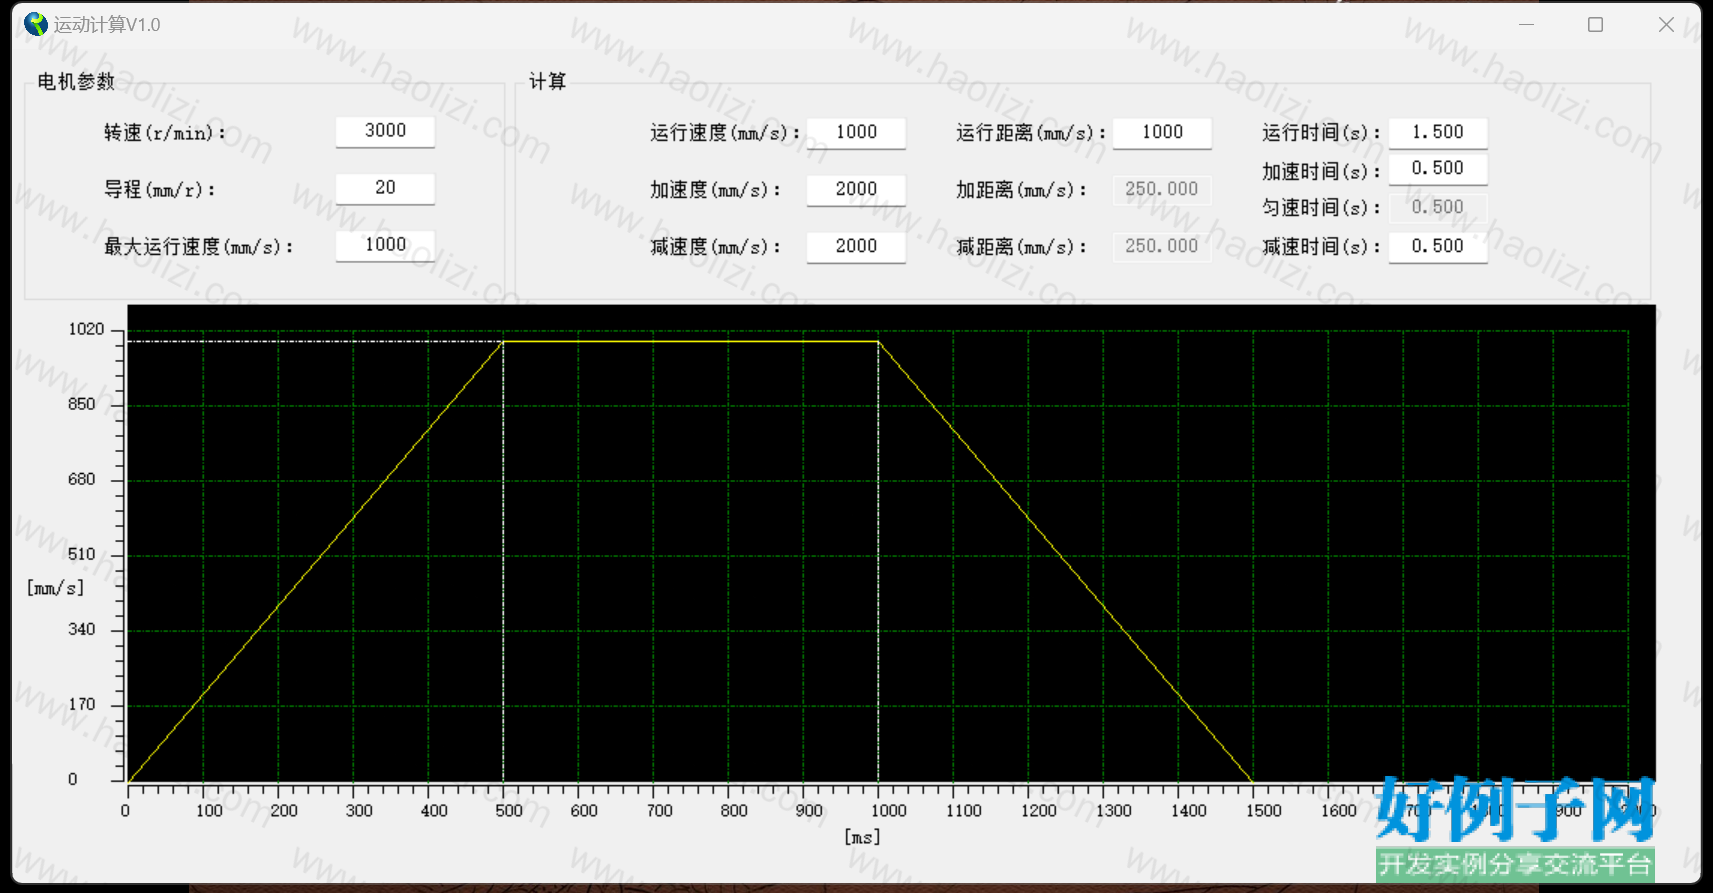The width and height of the screenshot is (1713, 893).
Task: Close the 运动计算V1.0 window
Action: [x=1666, y=24]
